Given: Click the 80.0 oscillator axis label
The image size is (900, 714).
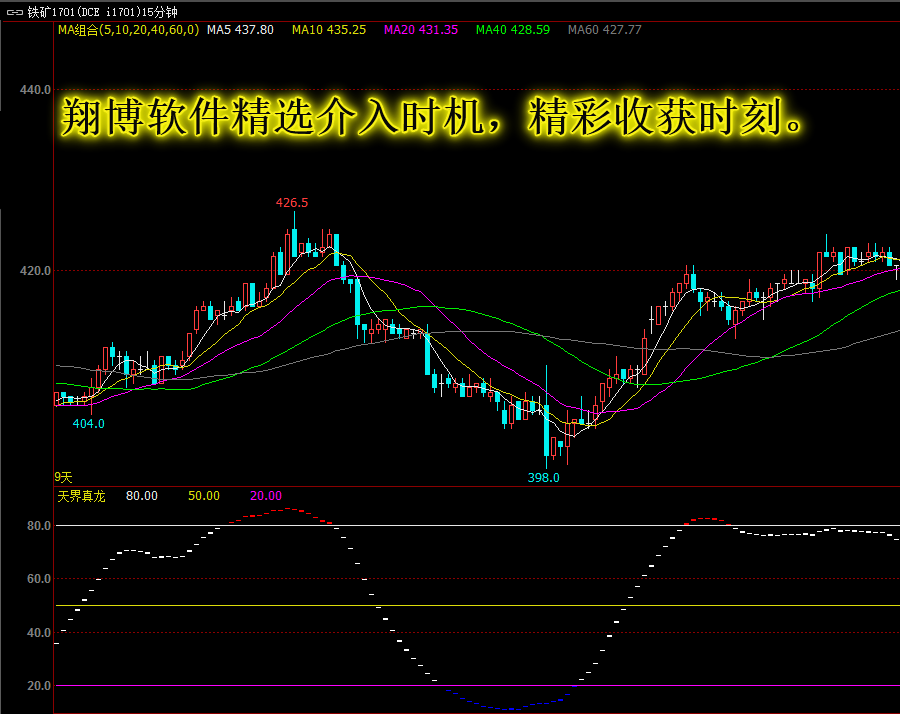Looking at the screenshot, I should tap(39, 526).
